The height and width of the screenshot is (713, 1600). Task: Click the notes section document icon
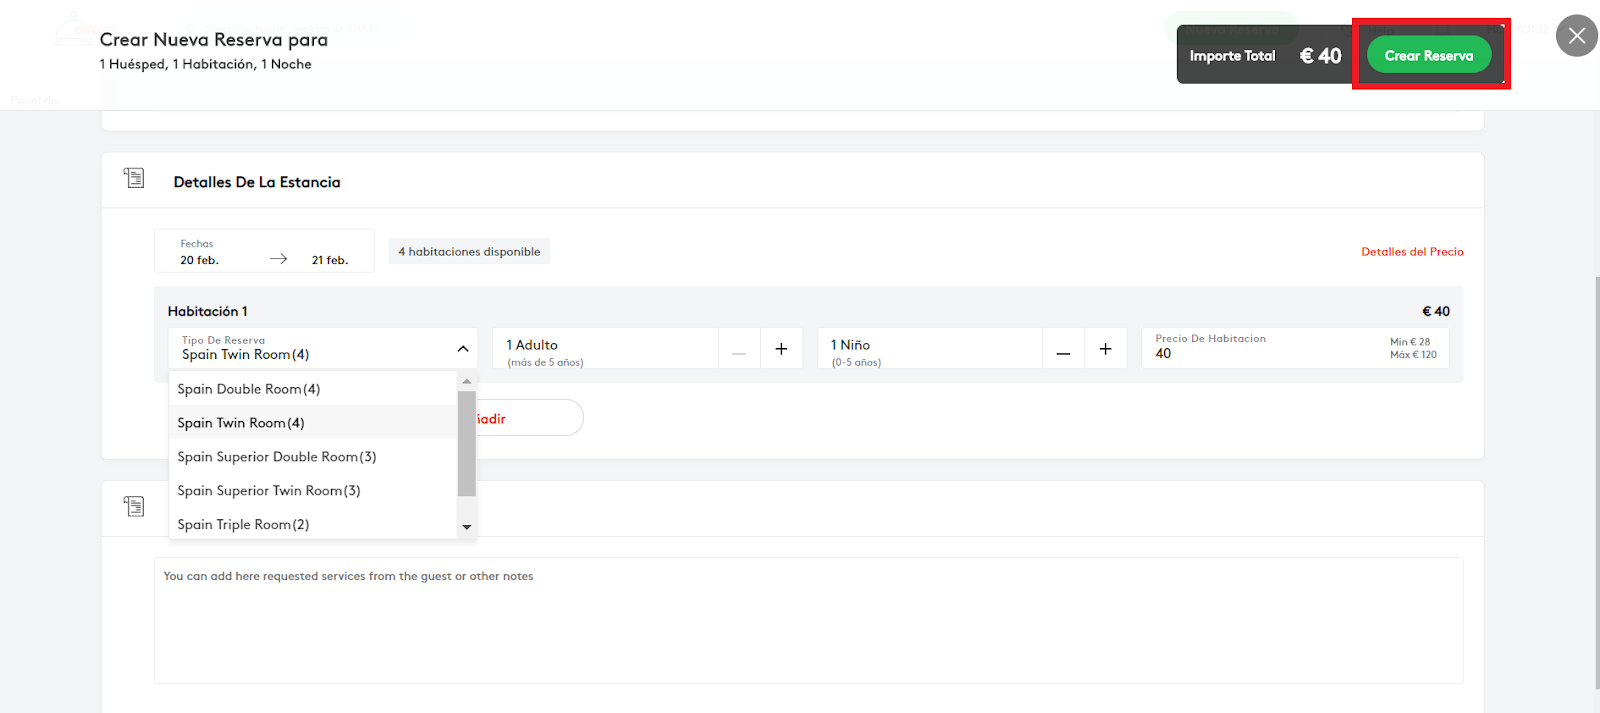(134, 506)
